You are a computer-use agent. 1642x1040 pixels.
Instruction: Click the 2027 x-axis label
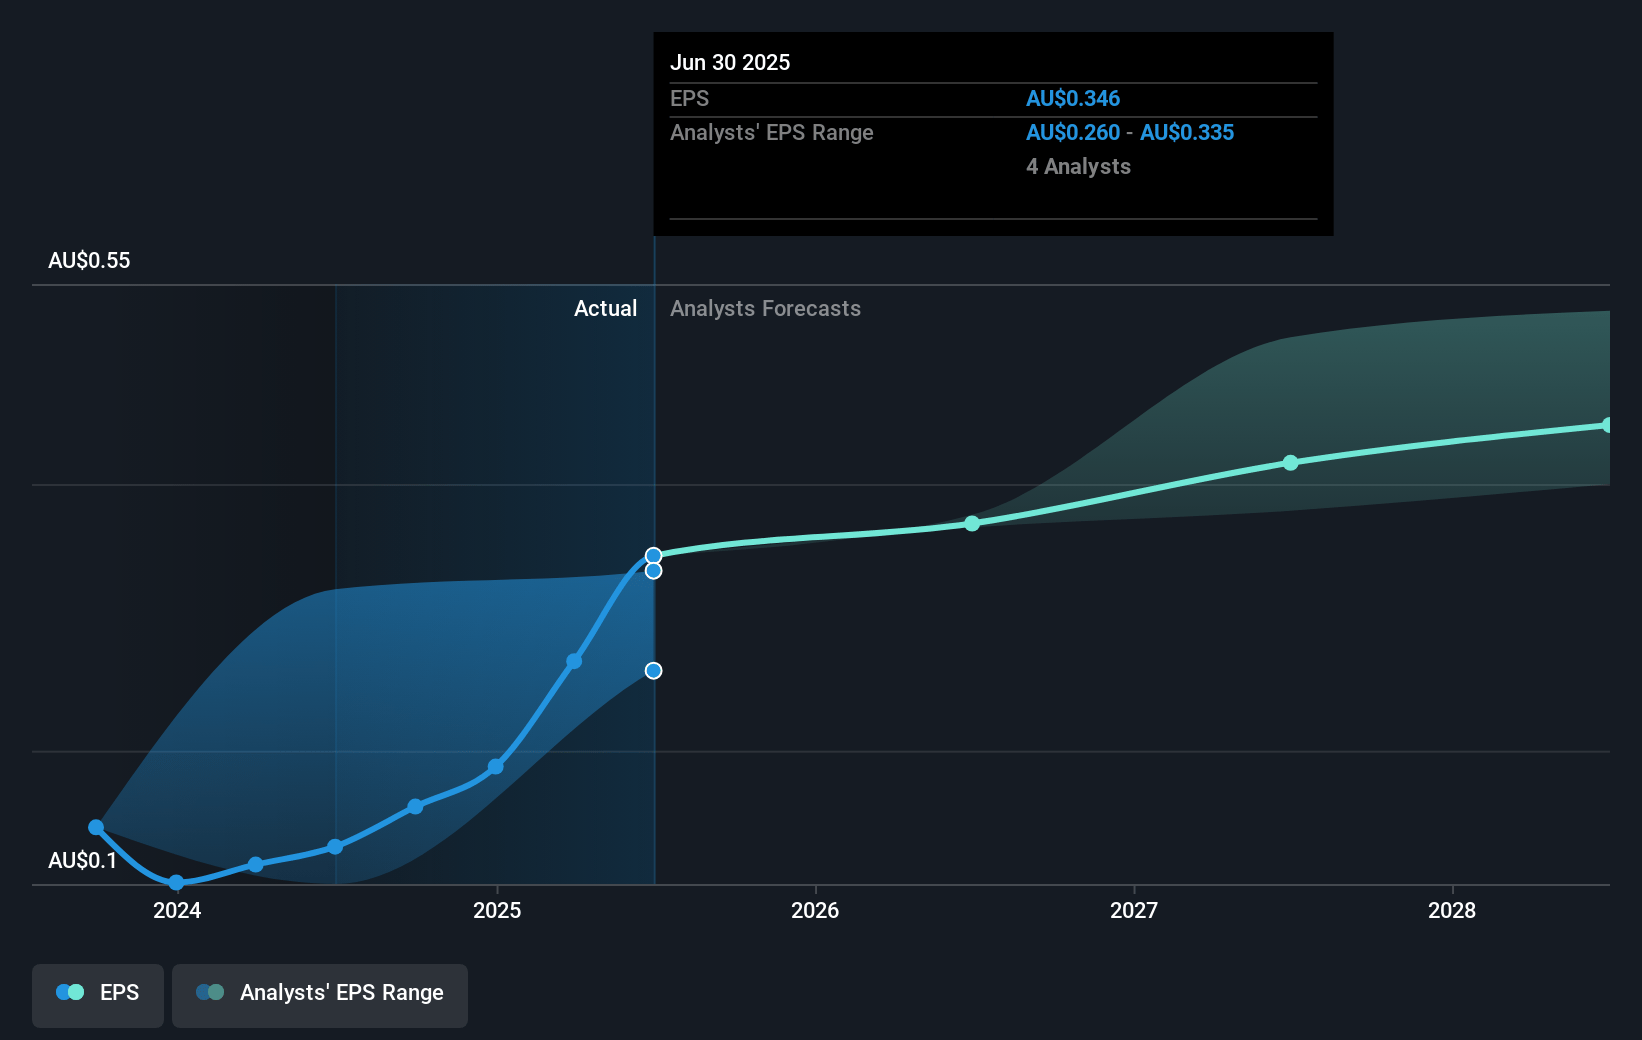[x=1133, y=910]
